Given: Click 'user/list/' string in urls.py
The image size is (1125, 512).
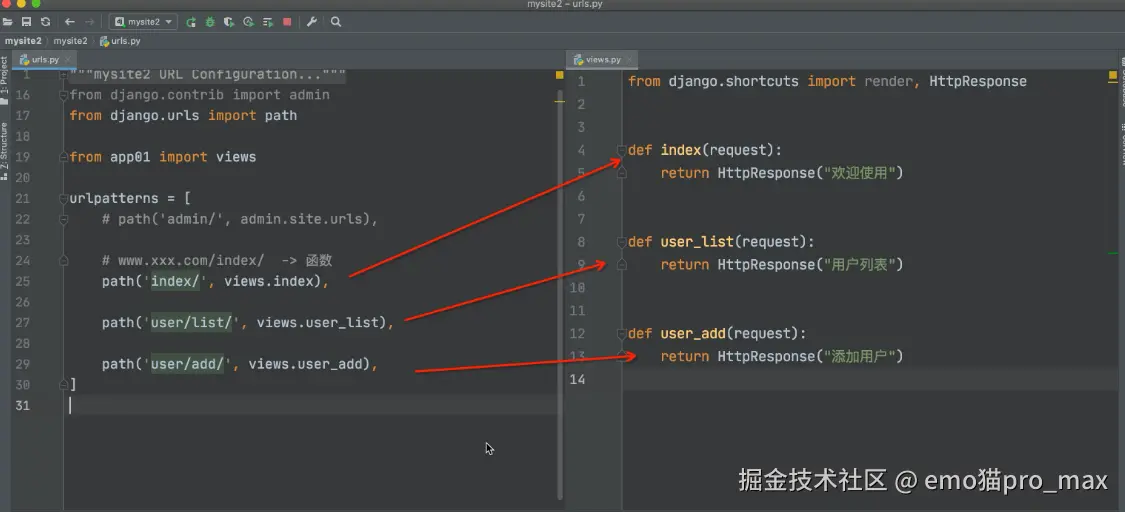Looking at the screenshot, I should click(x=192, y=323).
